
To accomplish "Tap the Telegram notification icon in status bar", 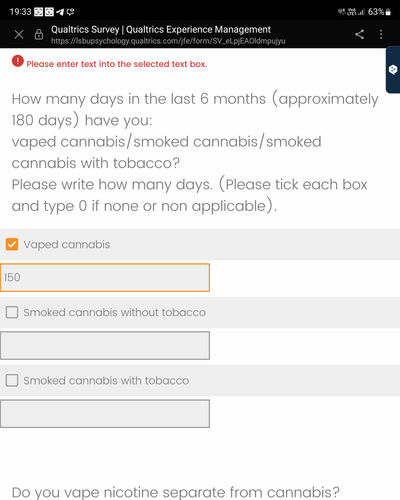I will (60, 12).
